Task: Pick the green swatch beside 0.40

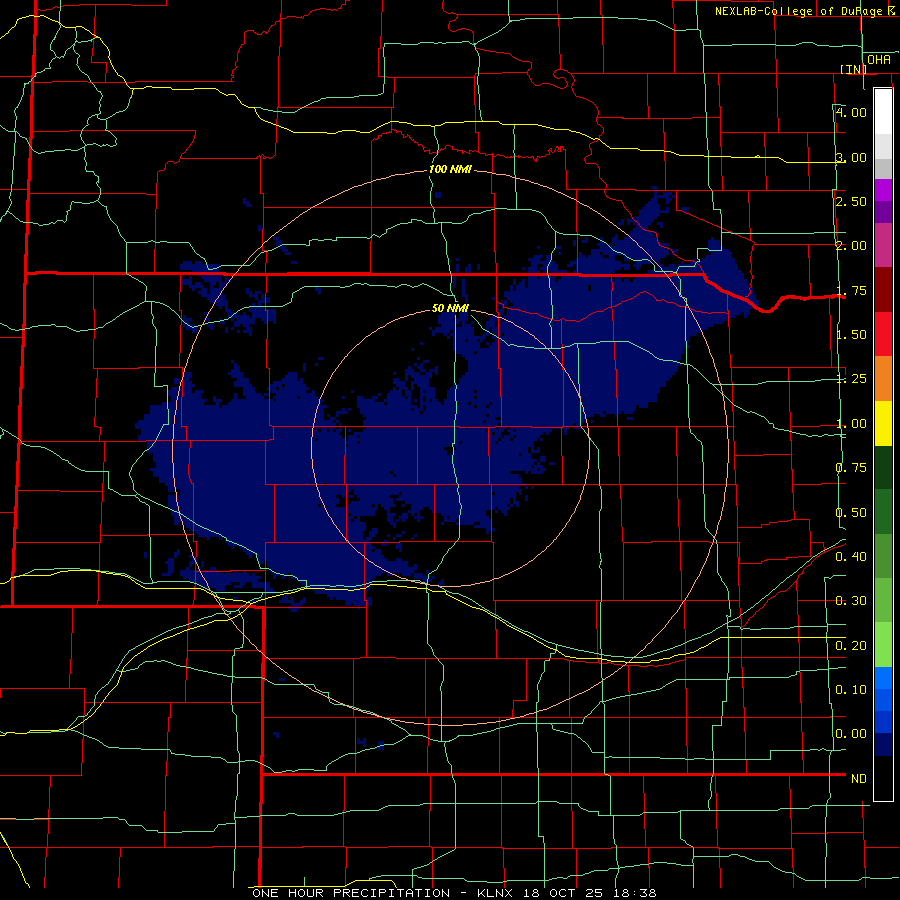Action: point(883,556)
